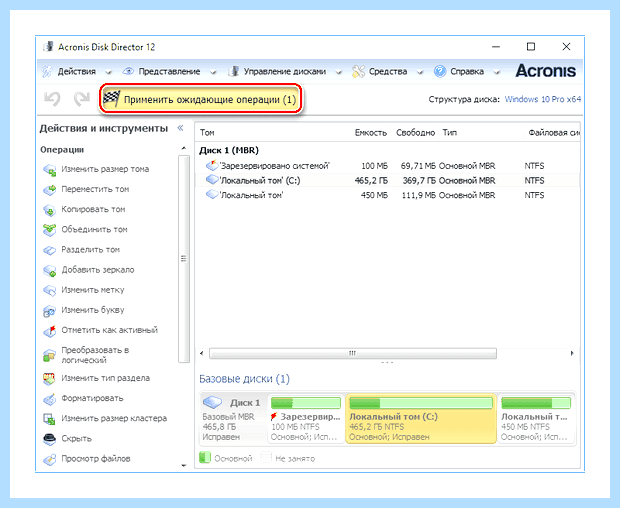
Task: Click the Add mirror icon (Добавить зеркало)
Action: 49,270
